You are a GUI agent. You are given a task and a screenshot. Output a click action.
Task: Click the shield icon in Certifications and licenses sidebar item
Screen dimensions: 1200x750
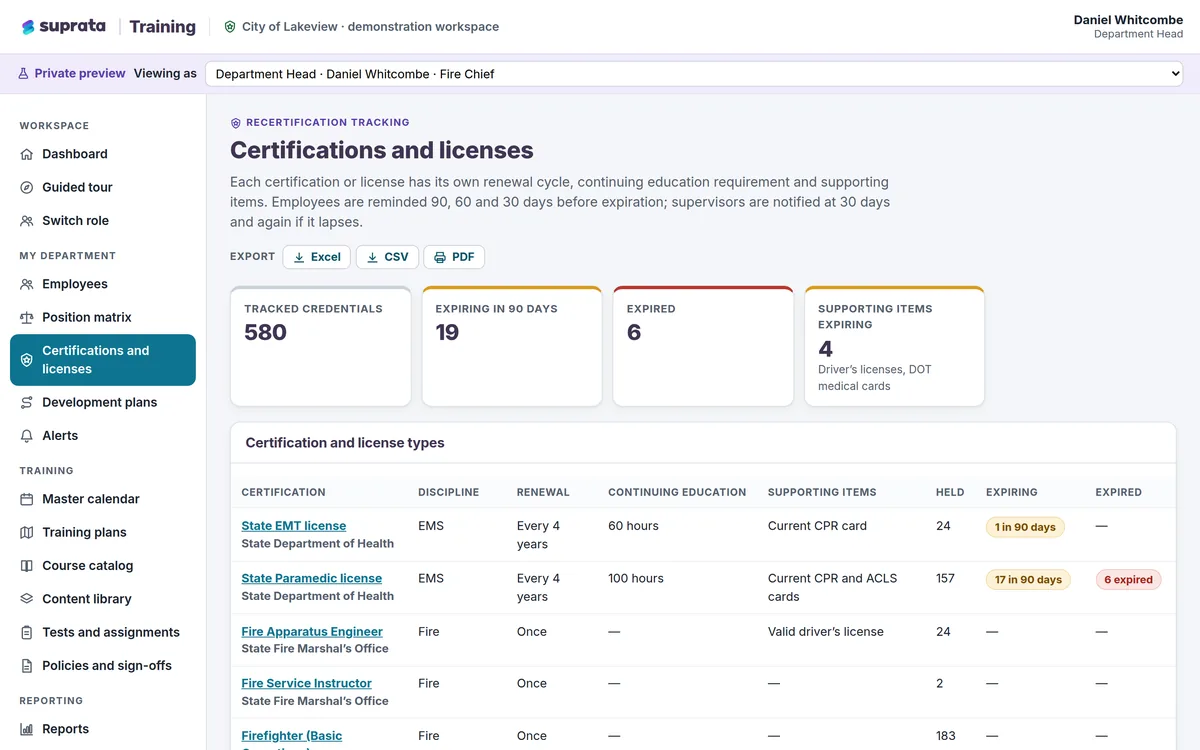pyautogui.click(x=27, y=360)
